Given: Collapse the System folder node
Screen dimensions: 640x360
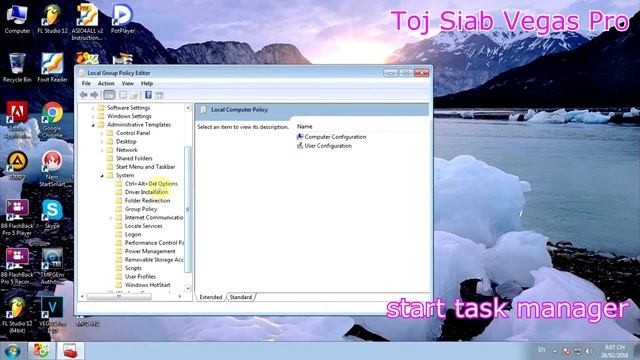Looking at the screenshot, I should tap(102, 176).
